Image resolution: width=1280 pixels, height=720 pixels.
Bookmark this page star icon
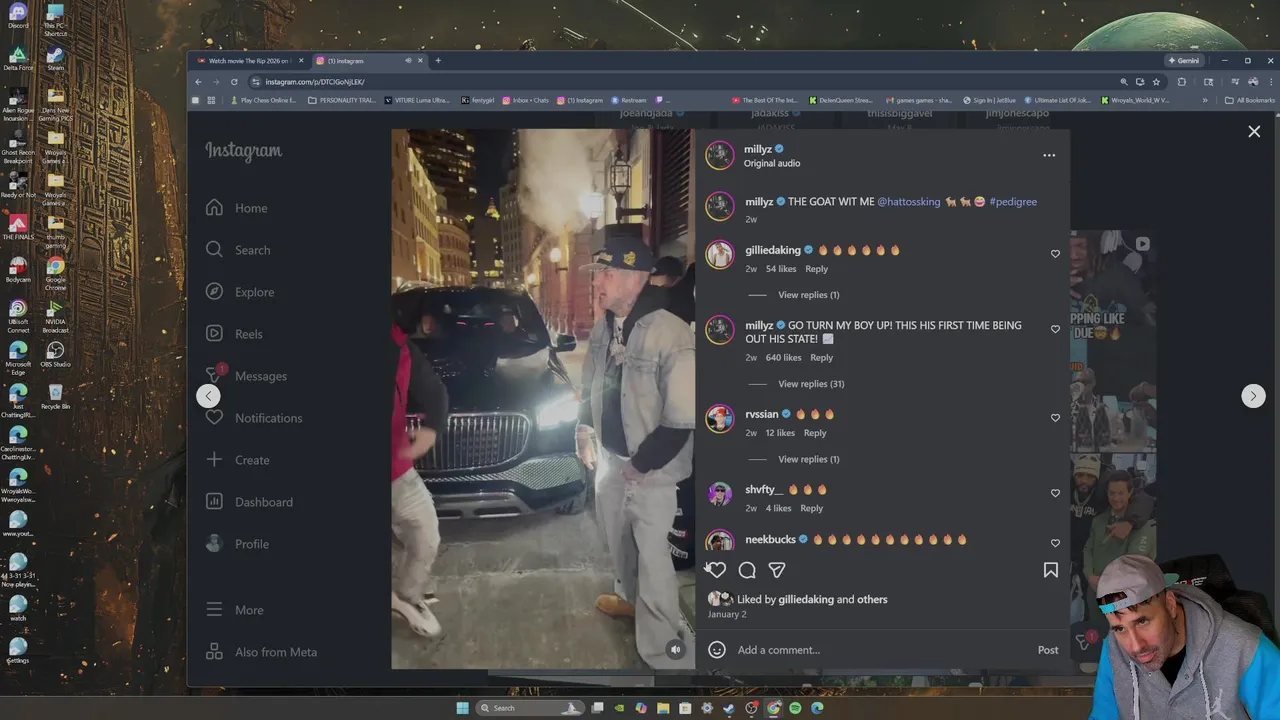point(1156,82)
